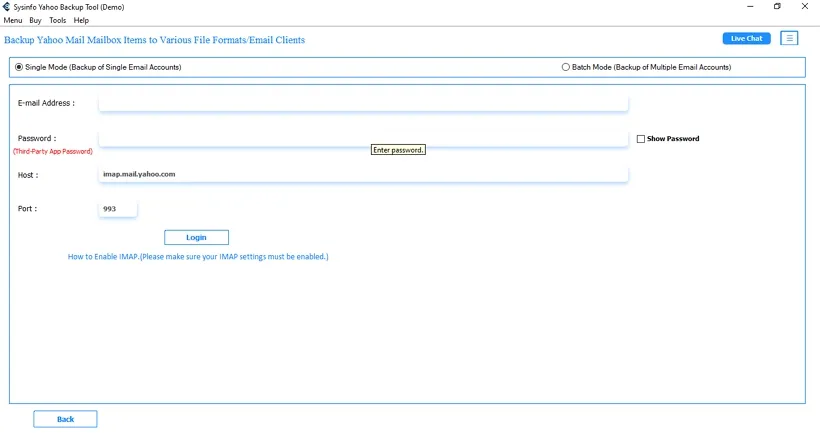Focus the E-mail Address input field

[x=363, y=103]
